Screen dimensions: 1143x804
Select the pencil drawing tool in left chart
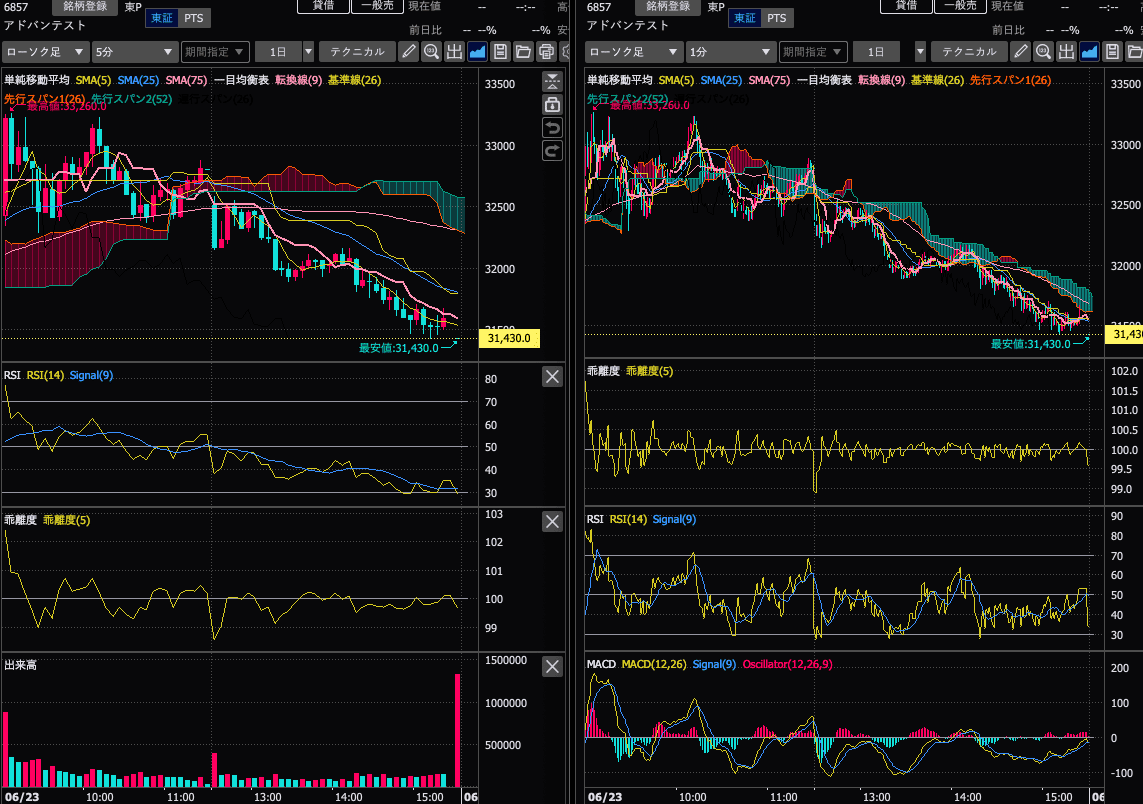(408, 52)
